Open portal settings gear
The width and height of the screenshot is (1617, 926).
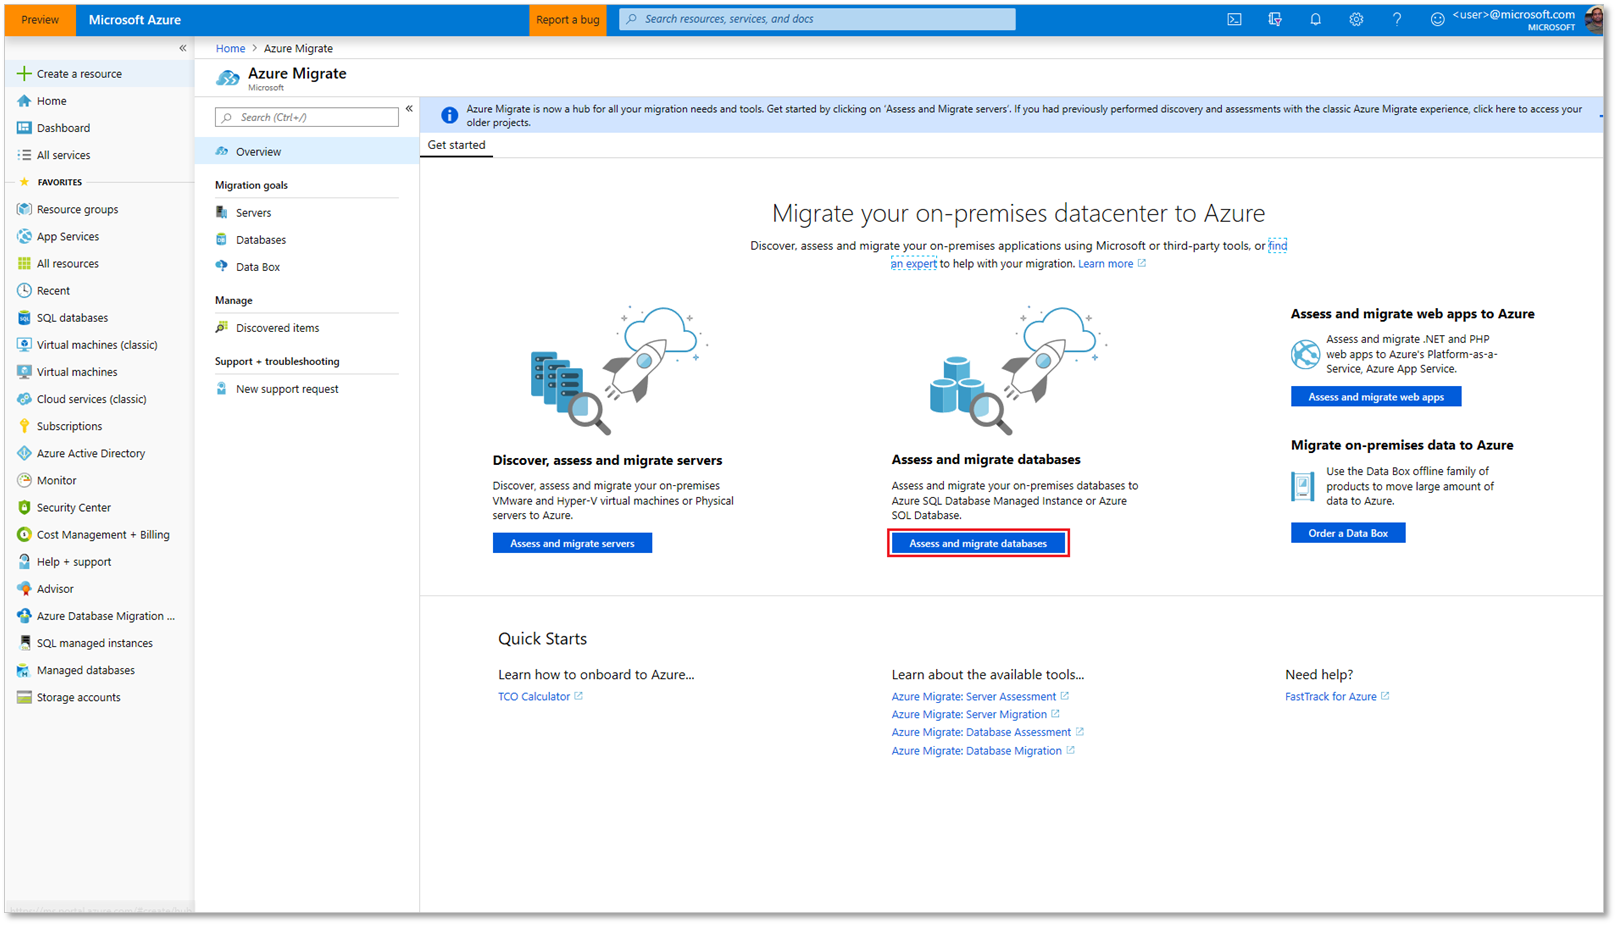click(1356, 19)
